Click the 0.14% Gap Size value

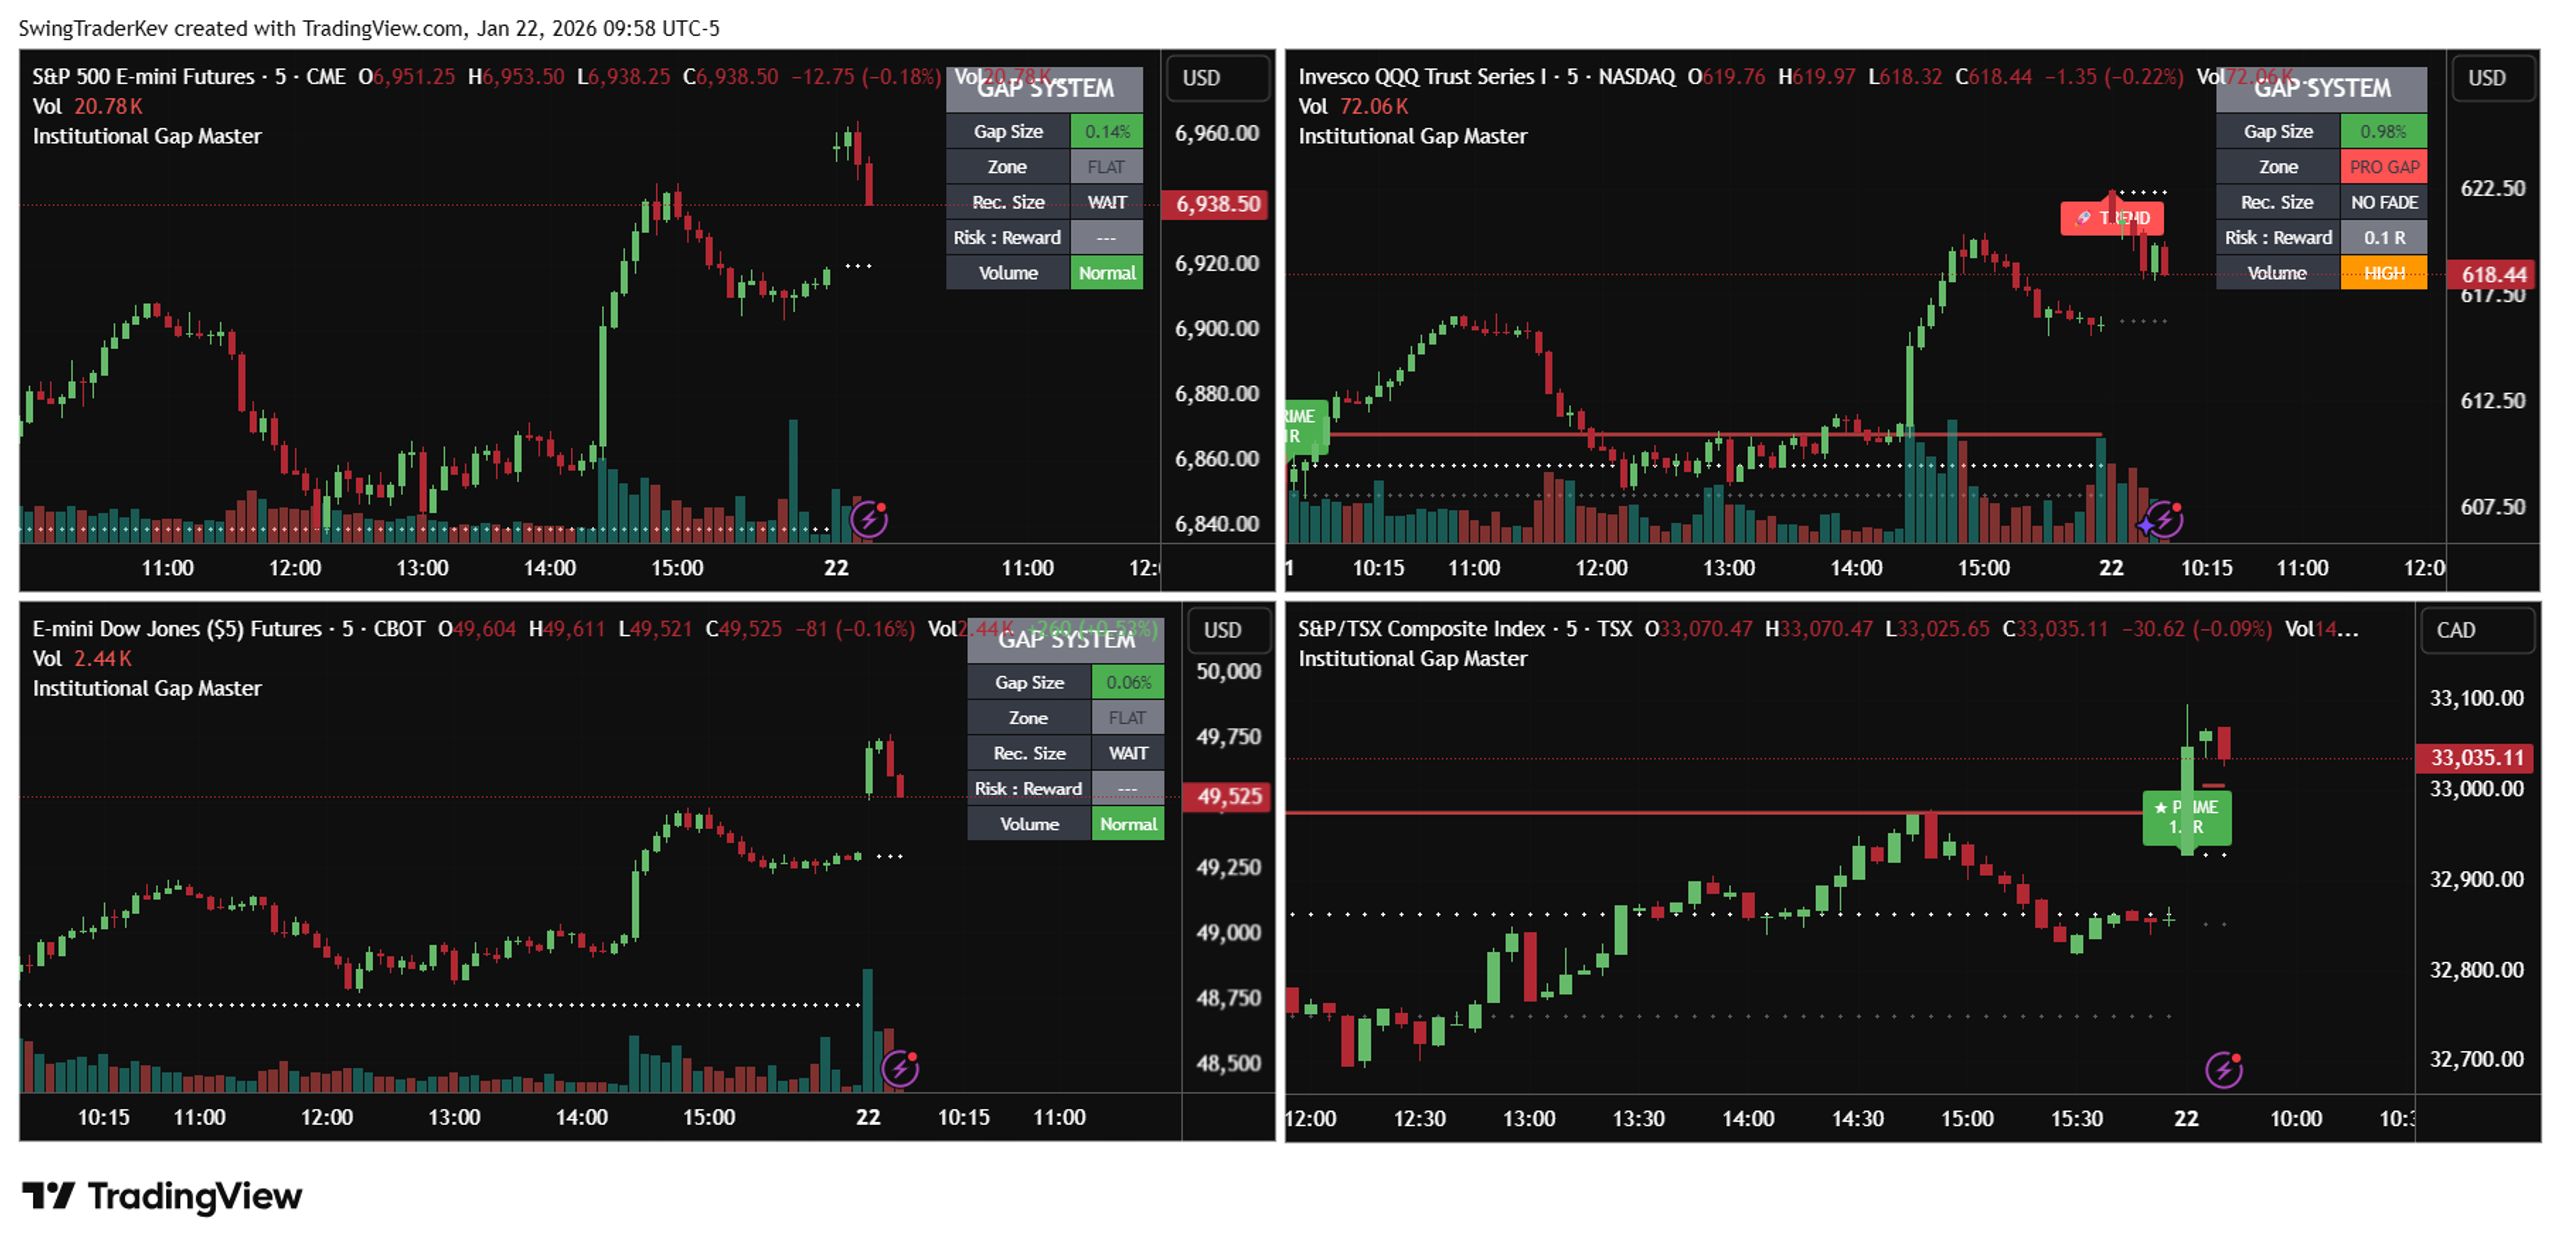point(1107,131)
